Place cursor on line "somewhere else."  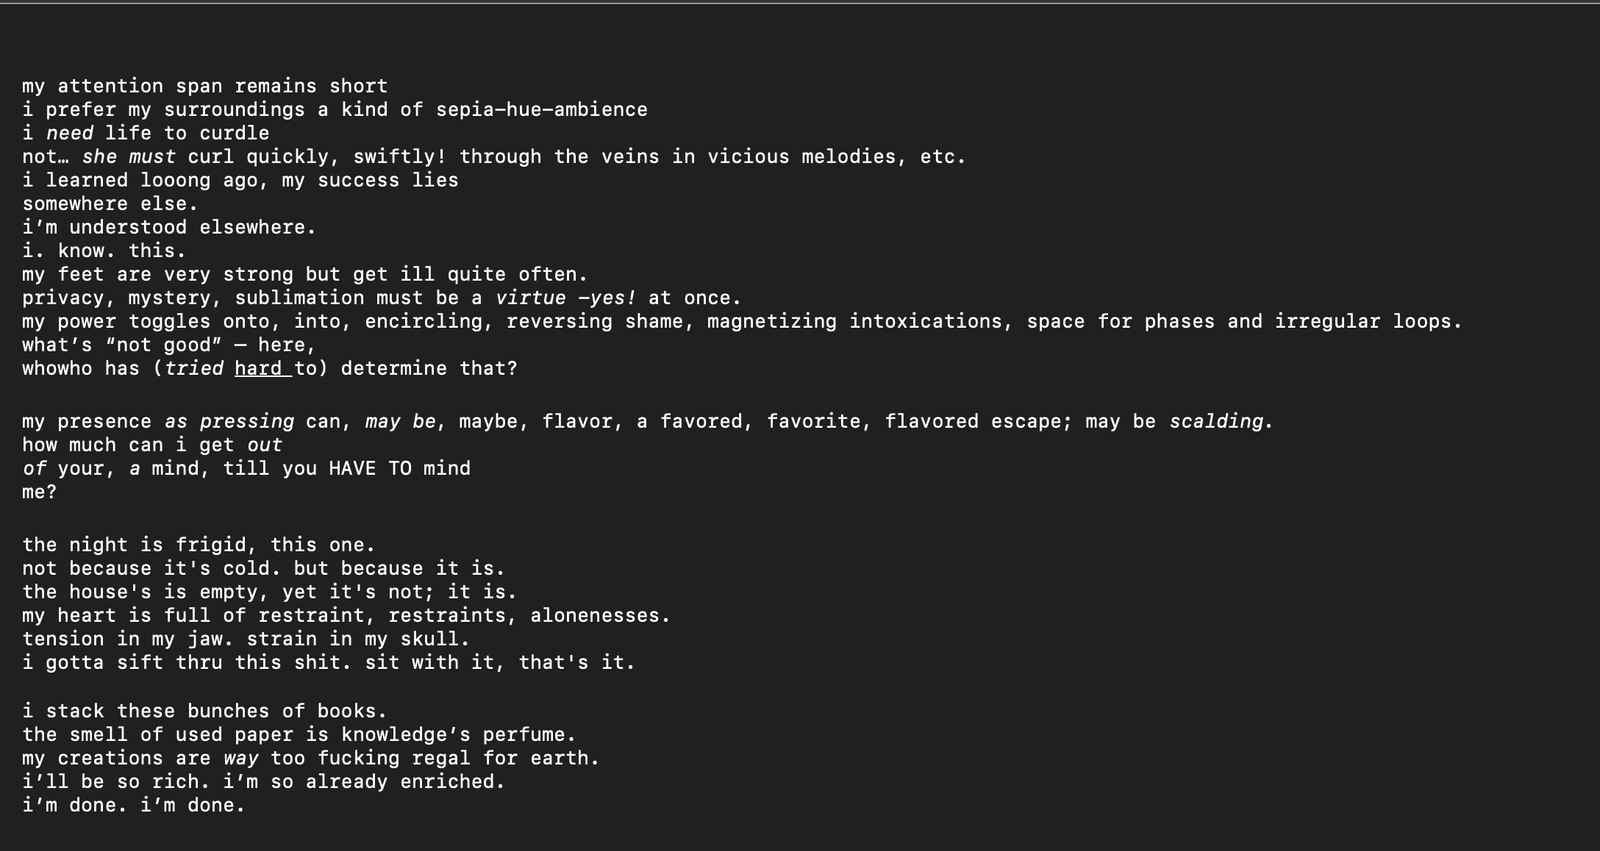click(109, 204)
